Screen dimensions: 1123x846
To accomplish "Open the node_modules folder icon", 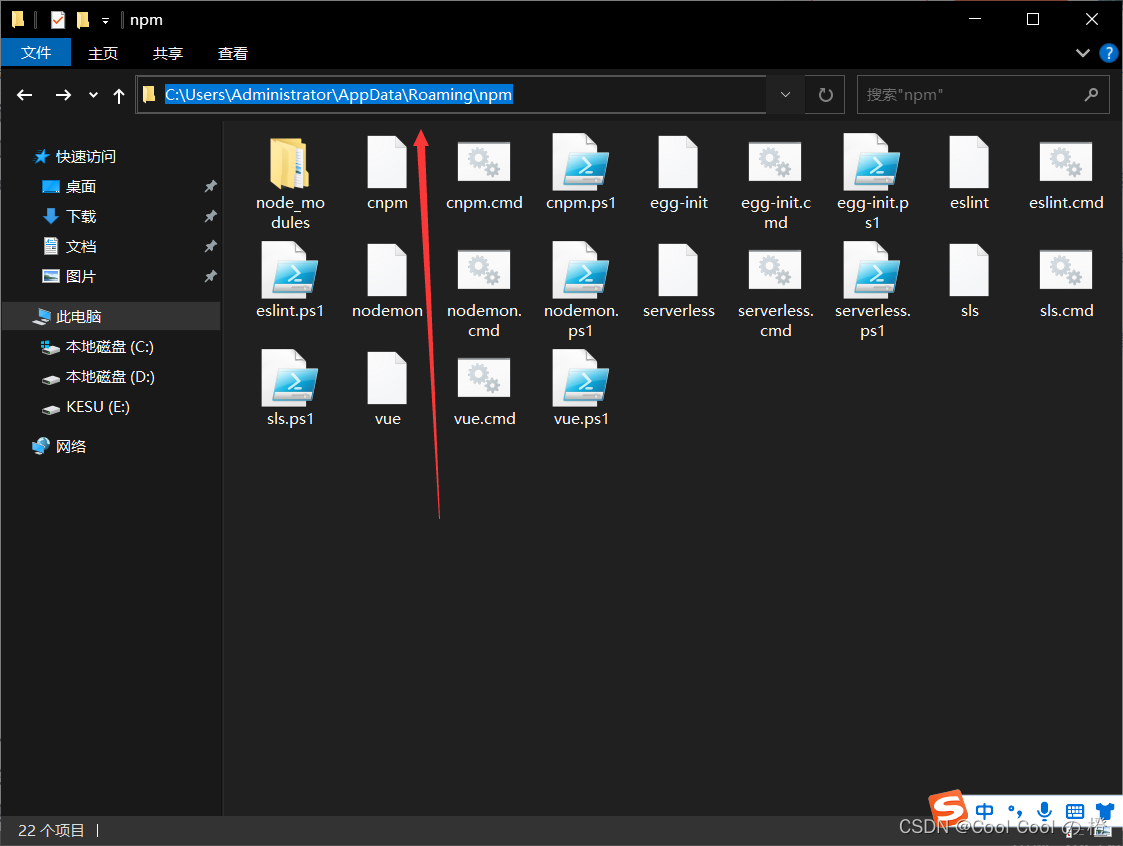I will click(x=290, y=163).
